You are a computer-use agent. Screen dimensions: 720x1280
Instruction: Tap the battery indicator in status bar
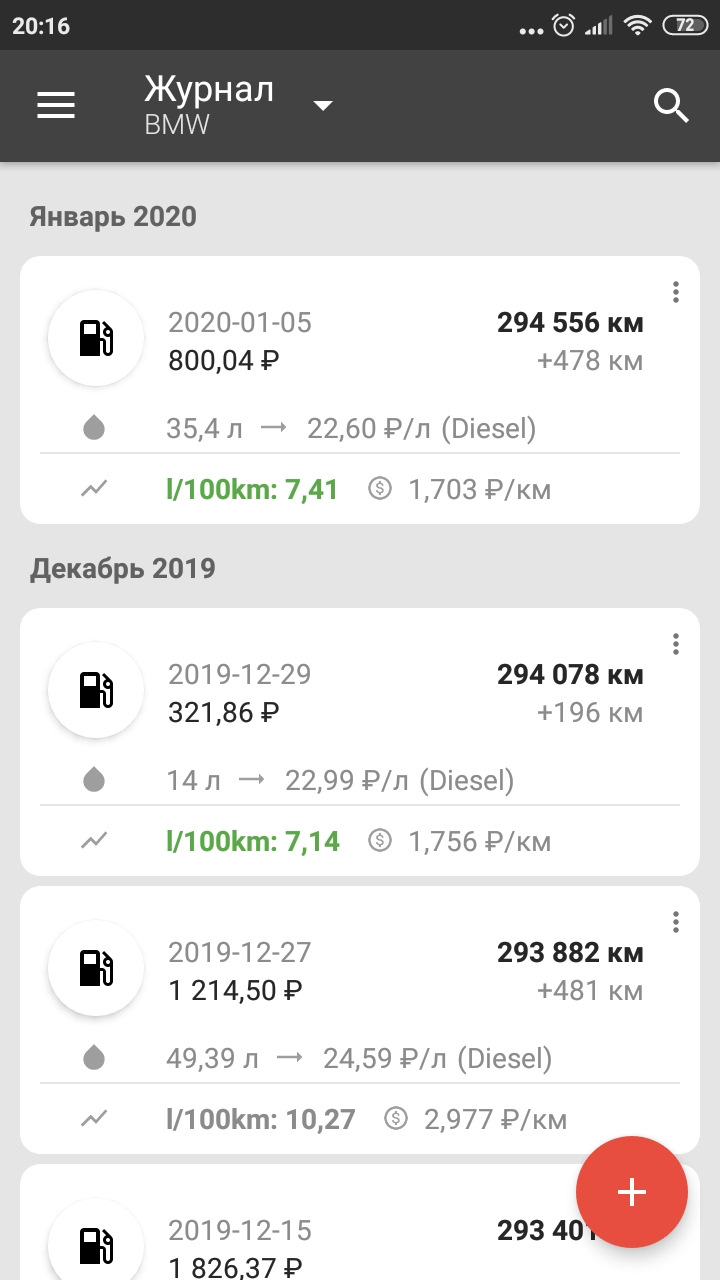pos(685,26)
